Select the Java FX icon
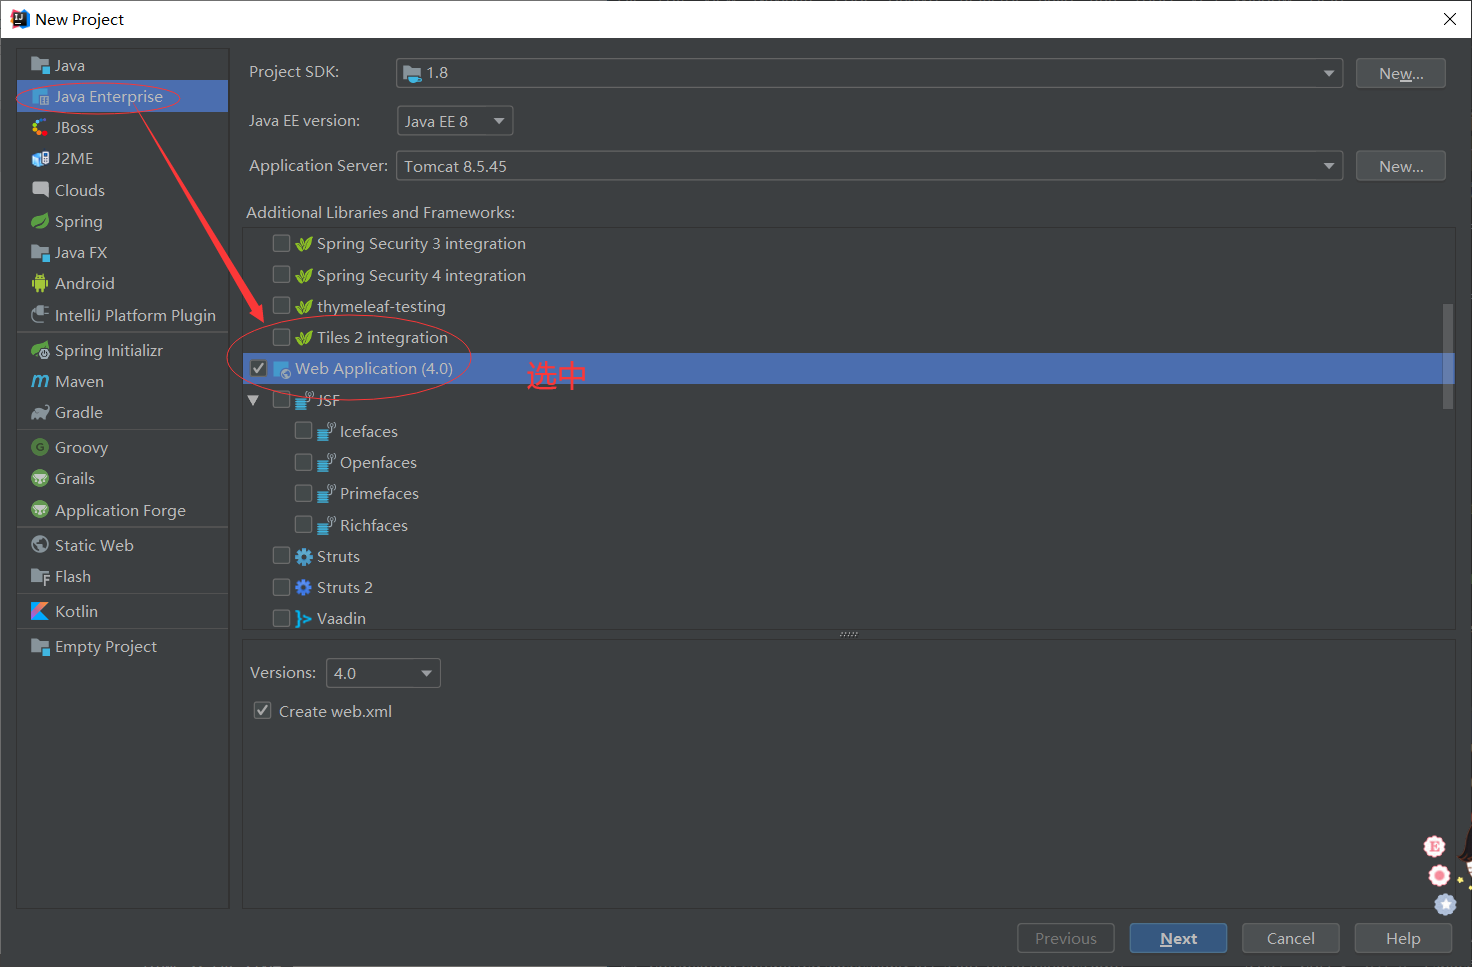 [40, 252]
